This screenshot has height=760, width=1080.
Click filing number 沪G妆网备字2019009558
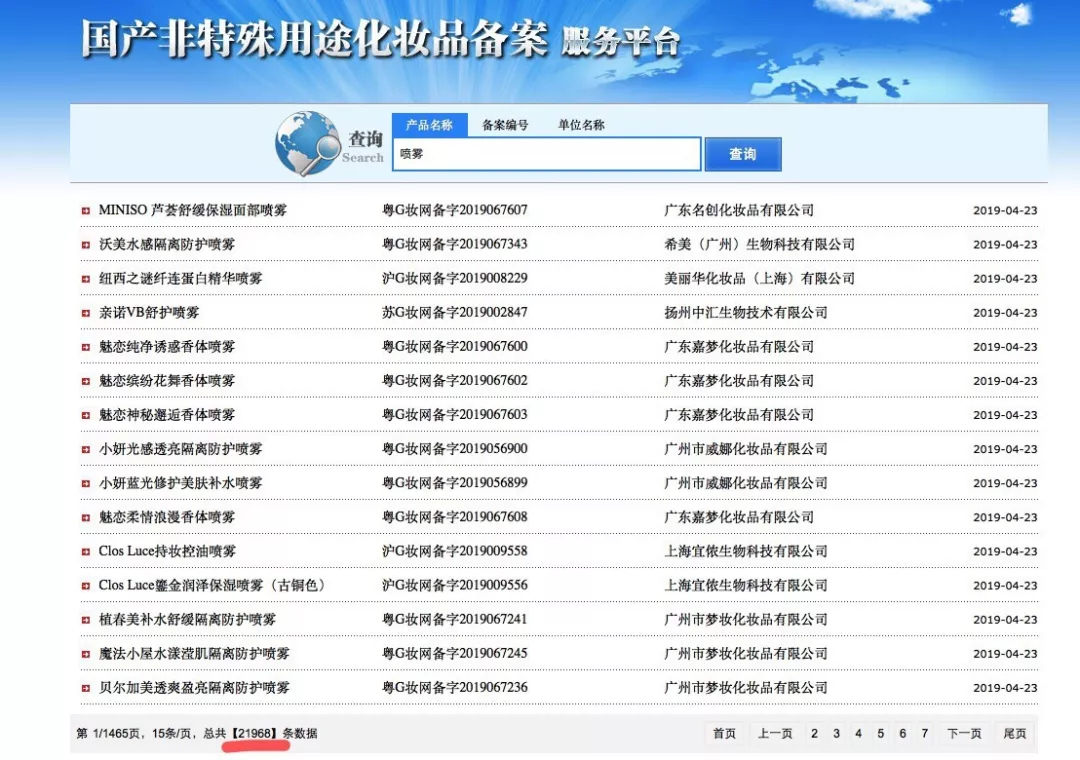tap(455, 551)
